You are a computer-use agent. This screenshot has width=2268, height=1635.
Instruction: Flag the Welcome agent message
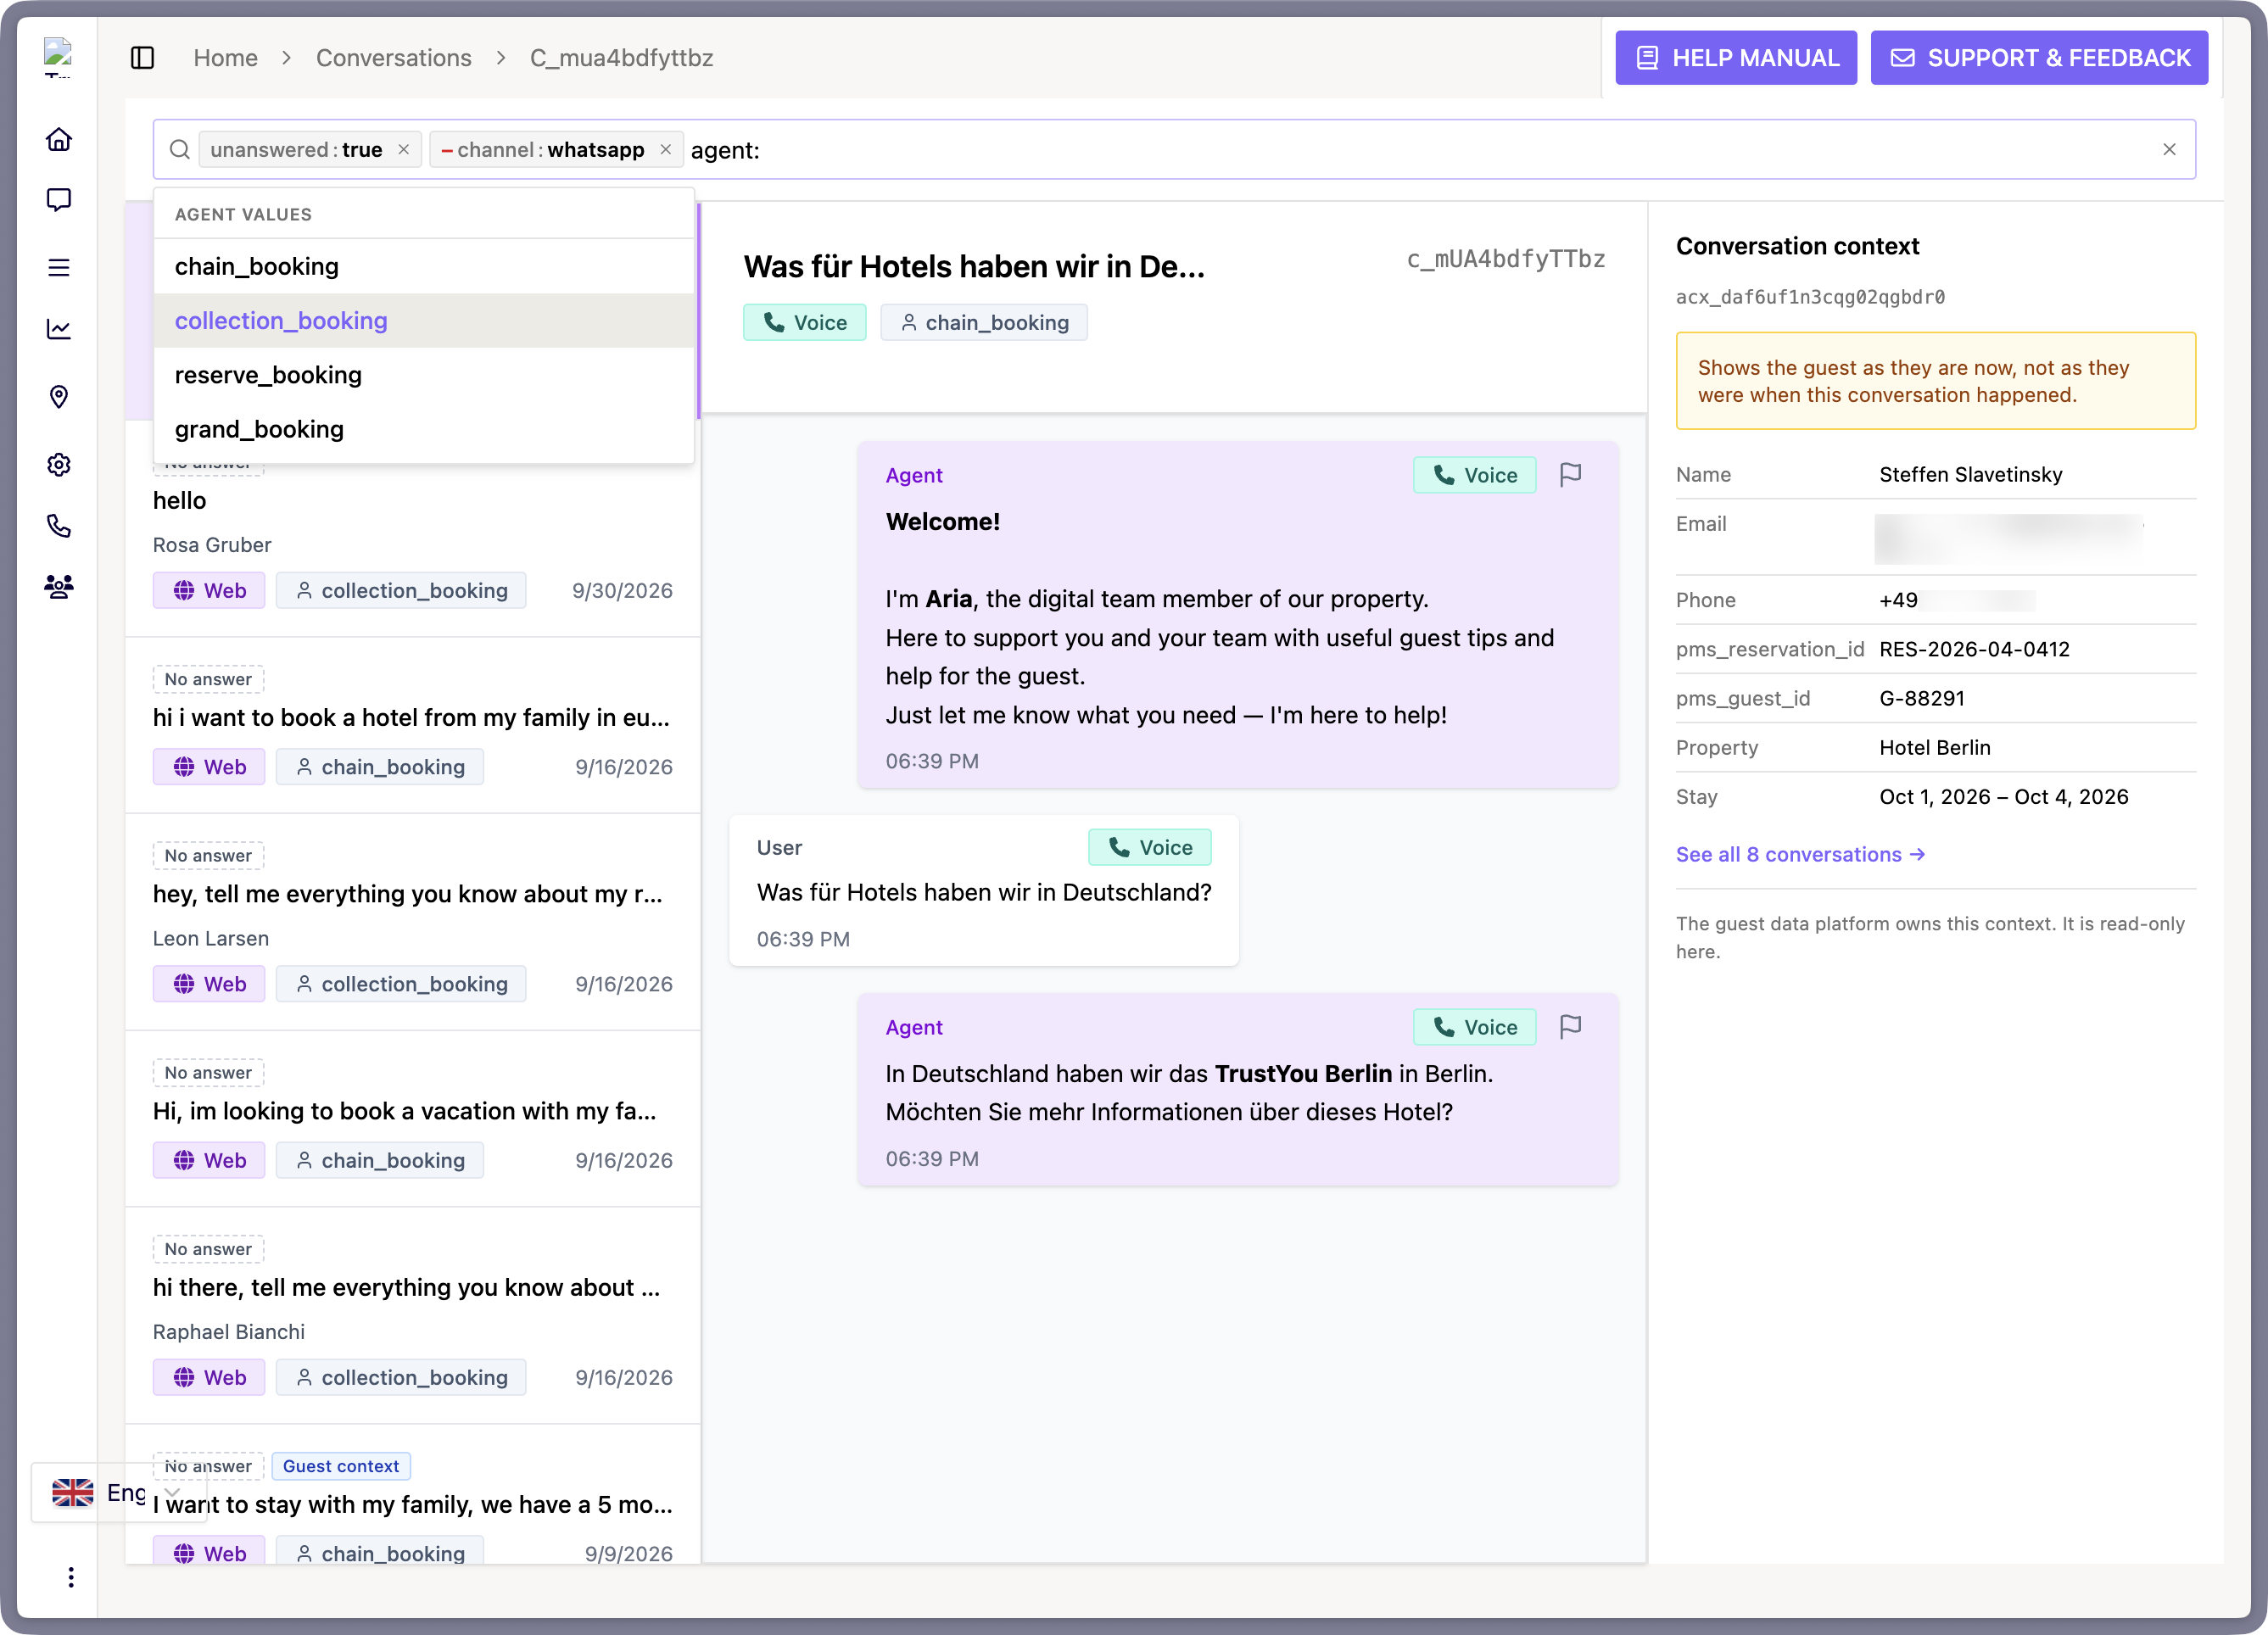pos(1570,475)
